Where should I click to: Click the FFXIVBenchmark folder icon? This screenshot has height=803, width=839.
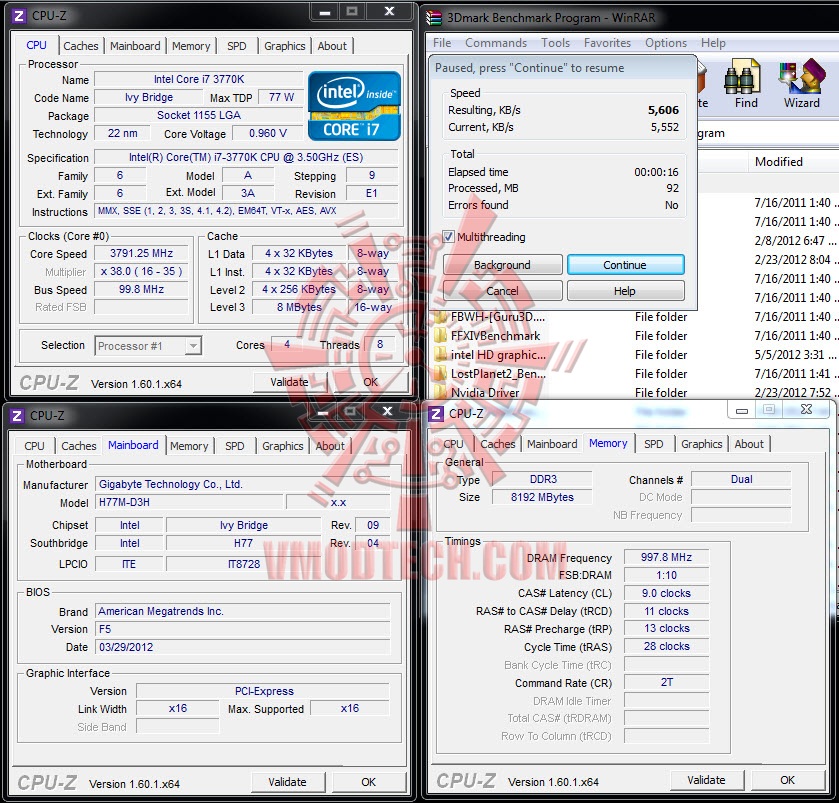(x=440, y=336)
